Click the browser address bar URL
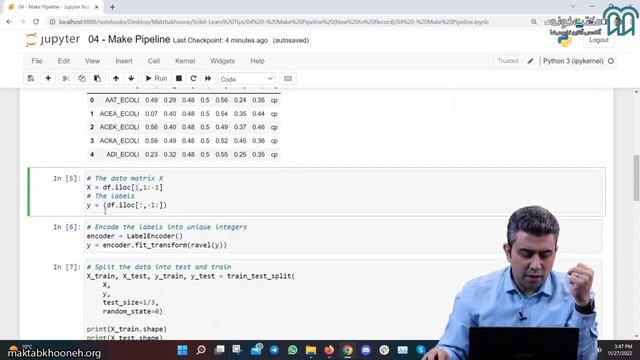The height and width of the screenshot is (360, 640). point(273,22)
